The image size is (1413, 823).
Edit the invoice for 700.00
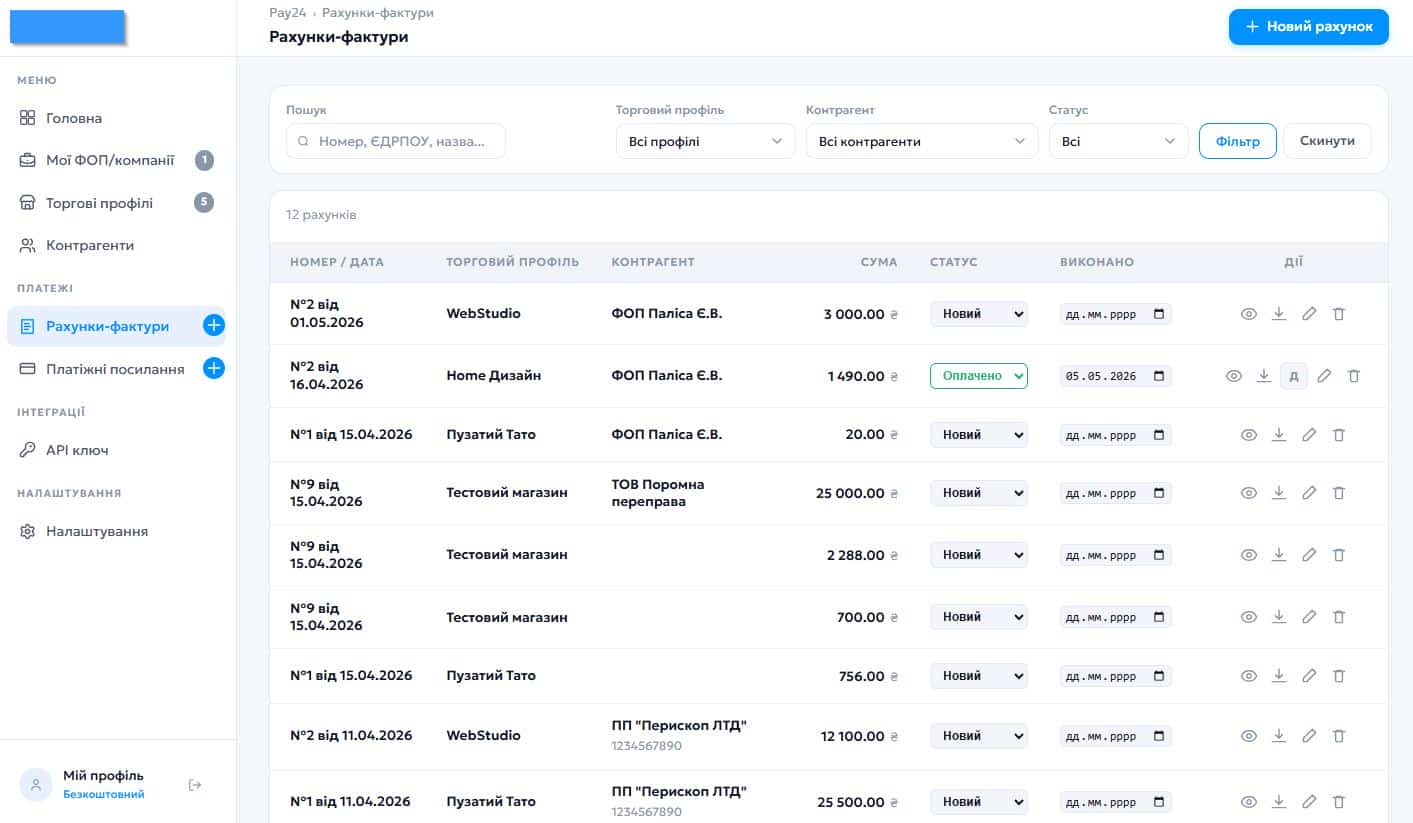pyautogui.click(x=1309, y=617)
